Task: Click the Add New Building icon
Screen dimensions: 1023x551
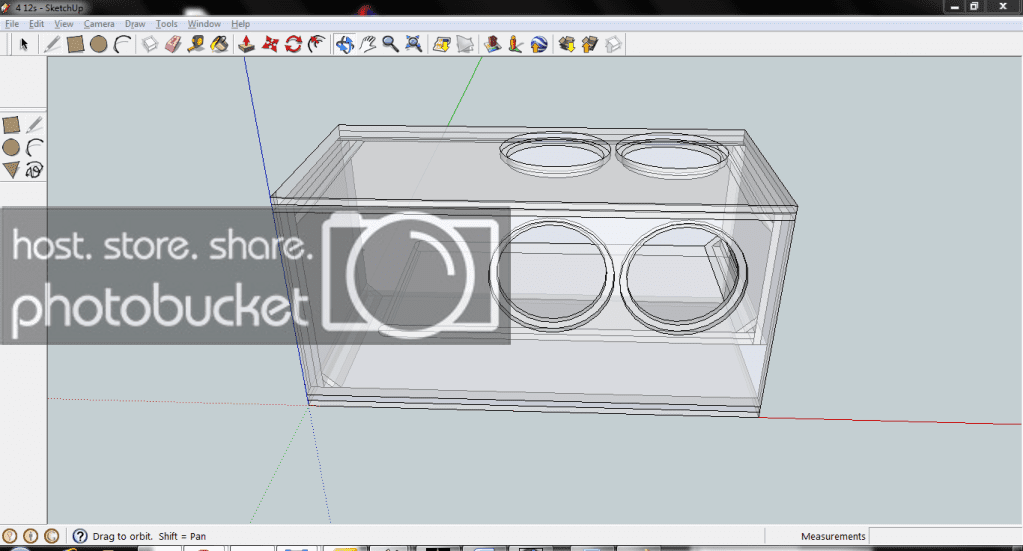Action: coord(493,44)
